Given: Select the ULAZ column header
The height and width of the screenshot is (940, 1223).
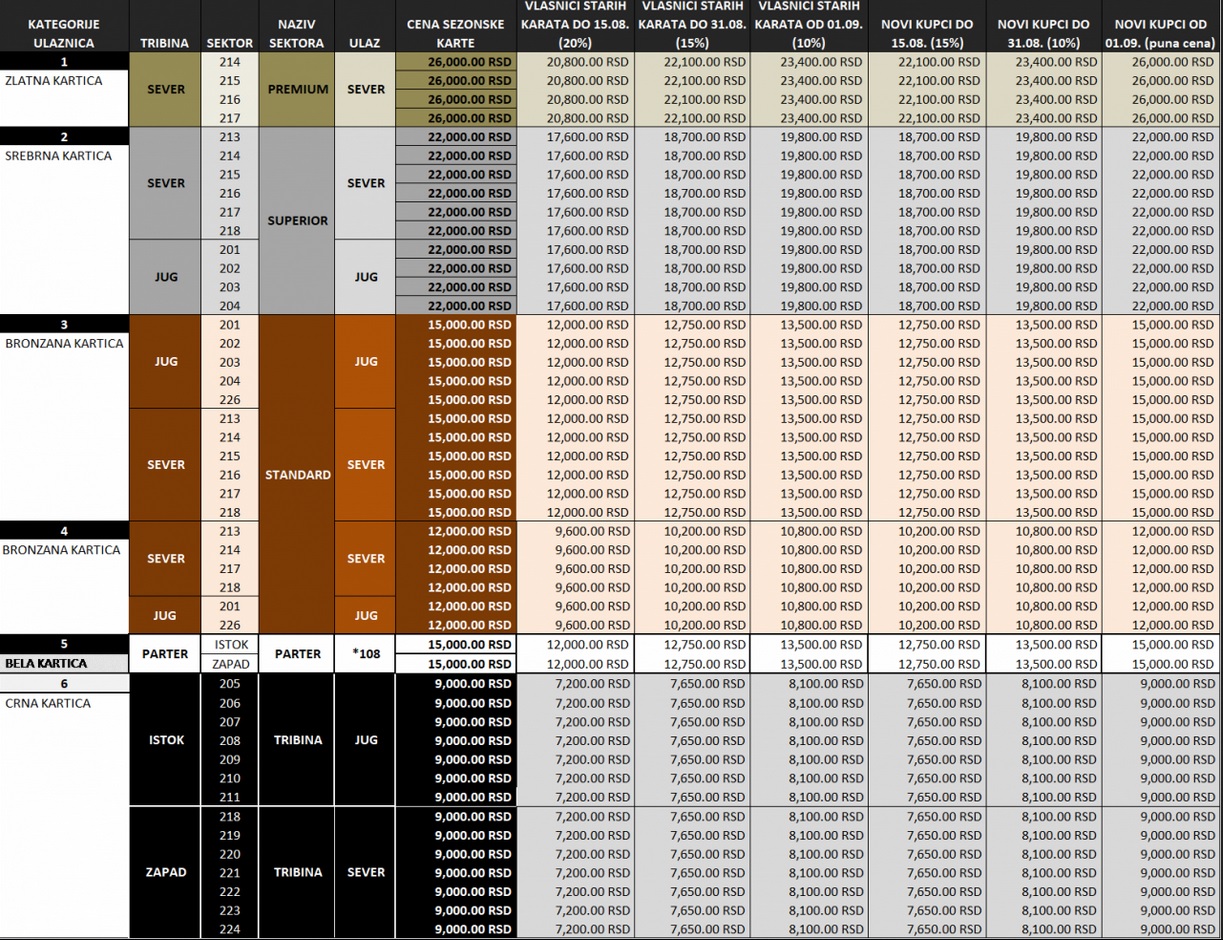Looking at the screenshot, I should pyautogui.click(x=365, y=43).
